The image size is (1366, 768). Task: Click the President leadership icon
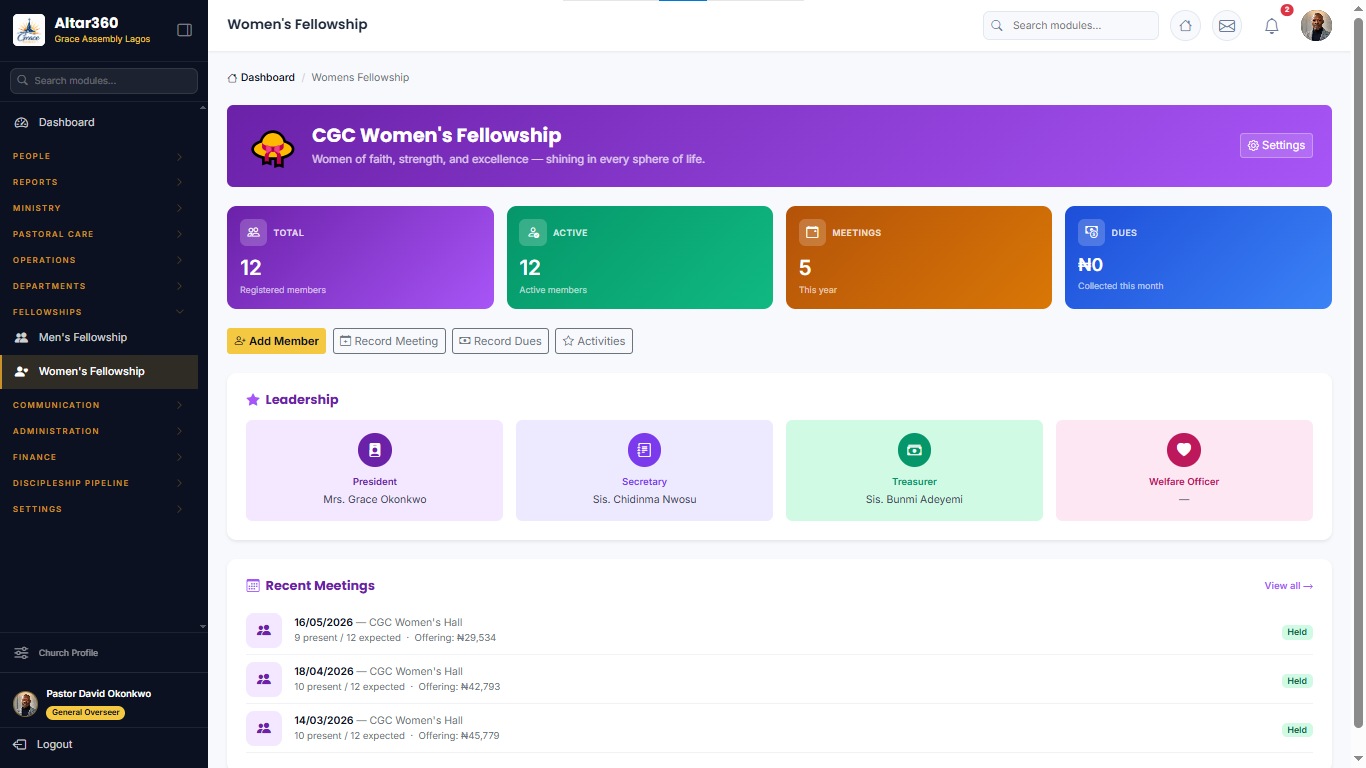tap(375, 450)
